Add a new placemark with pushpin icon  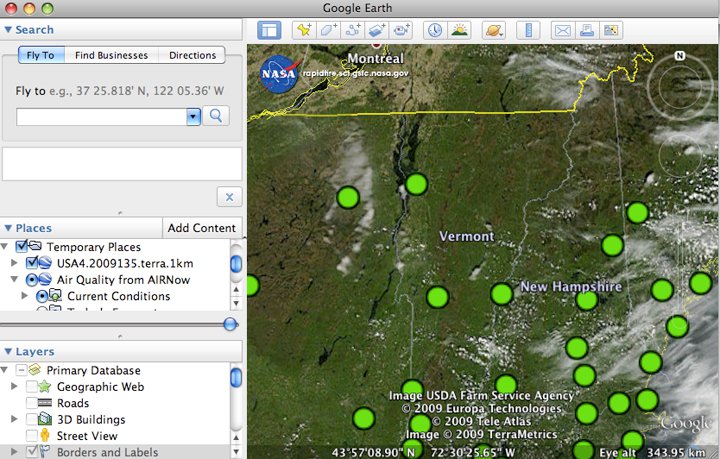304,30
